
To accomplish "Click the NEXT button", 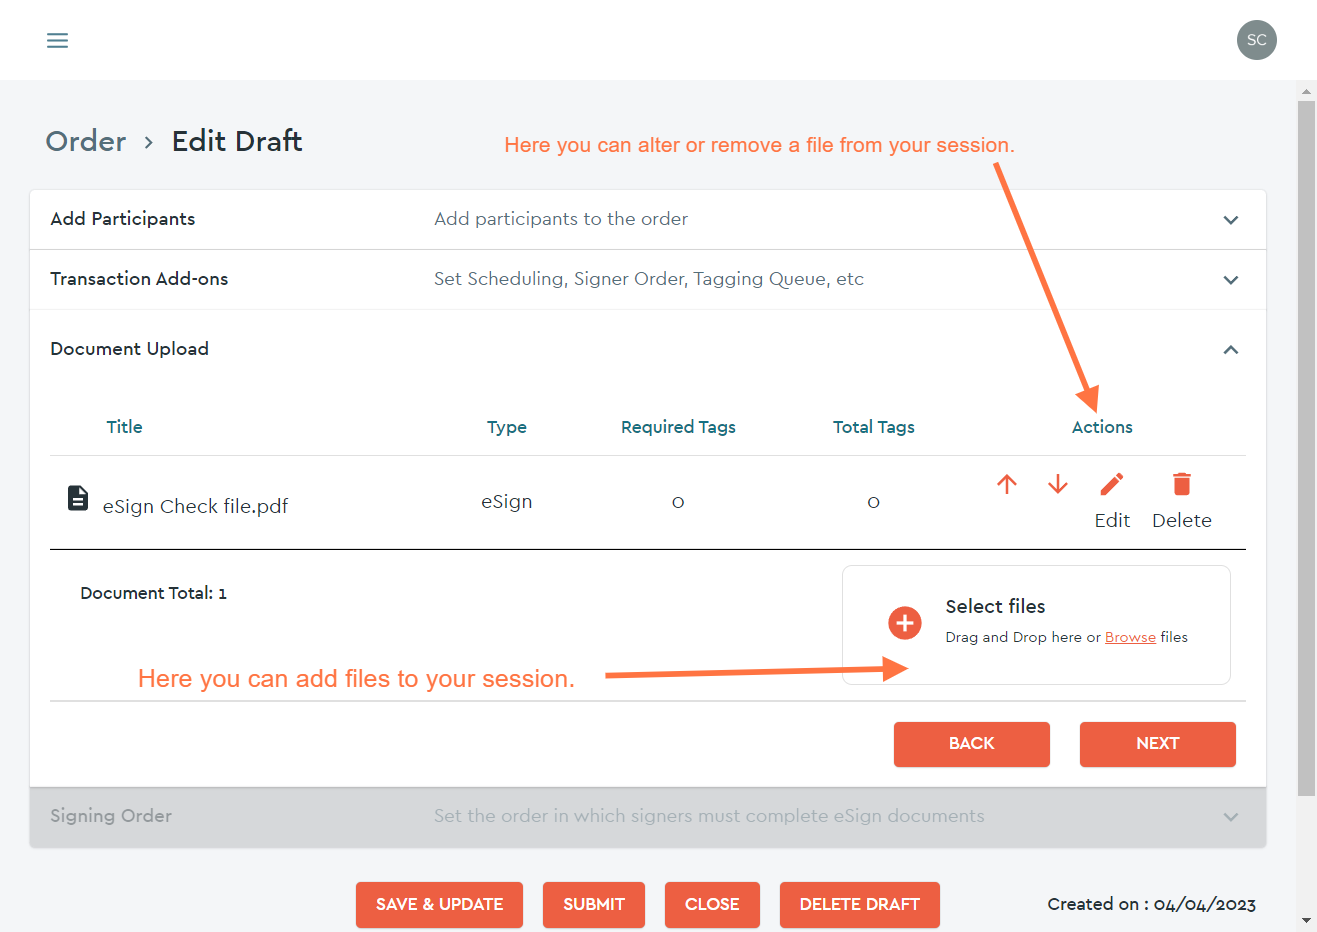I will [x=1158, y=744].
